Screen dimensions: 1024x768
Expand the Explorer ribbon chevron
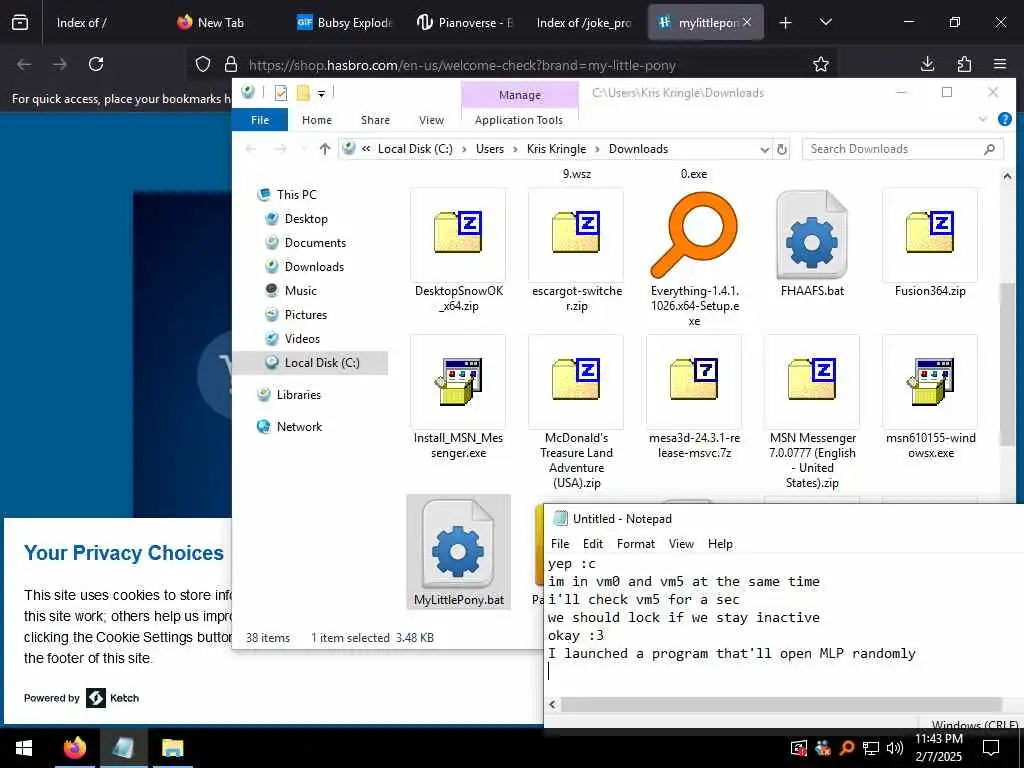(983, 119)
